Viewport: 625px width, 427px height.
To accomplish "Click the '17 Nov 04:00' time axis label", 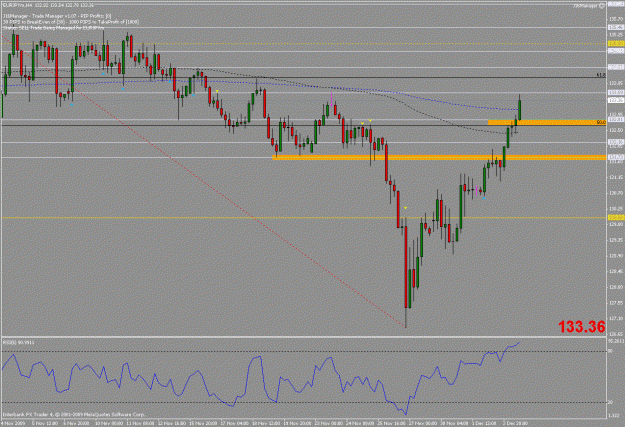I will point(234,423).
